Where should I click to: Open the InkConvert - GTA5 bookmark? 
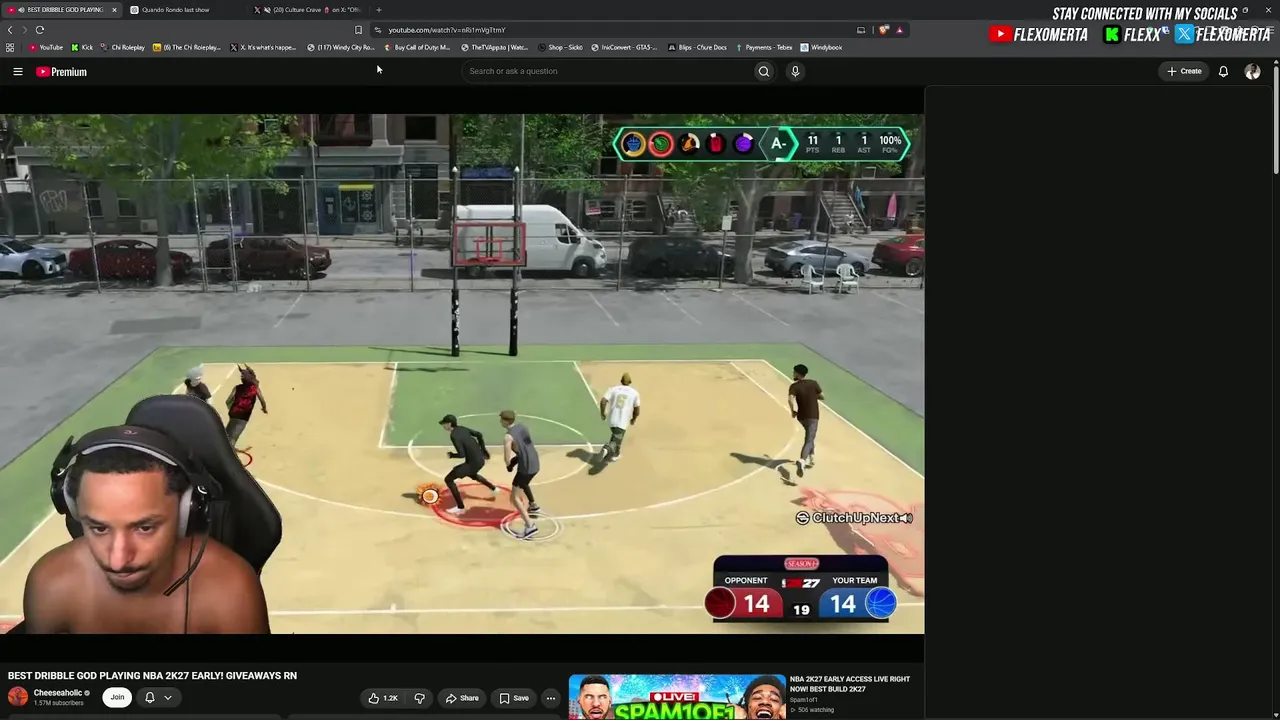coord(625,48)
